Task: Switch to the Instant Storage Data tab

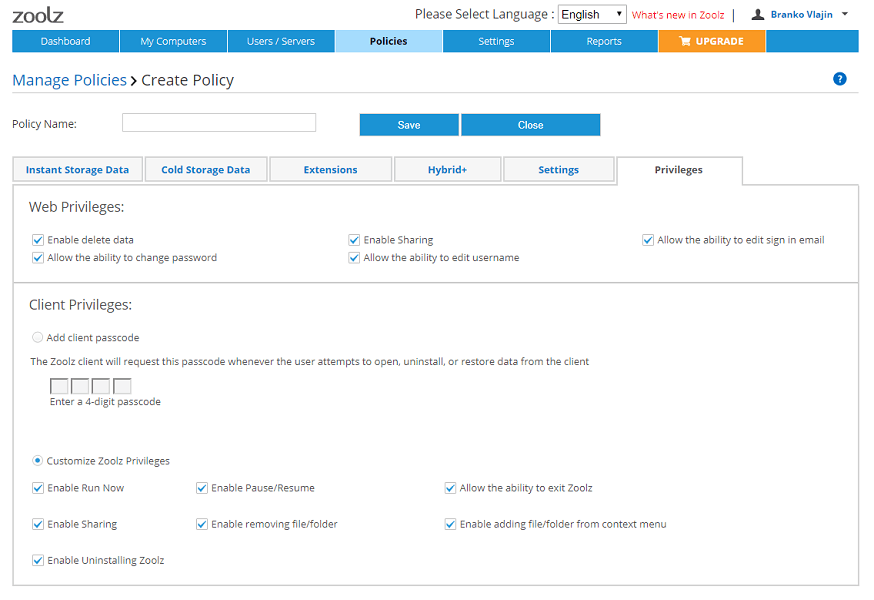Action: pos(77,170)
